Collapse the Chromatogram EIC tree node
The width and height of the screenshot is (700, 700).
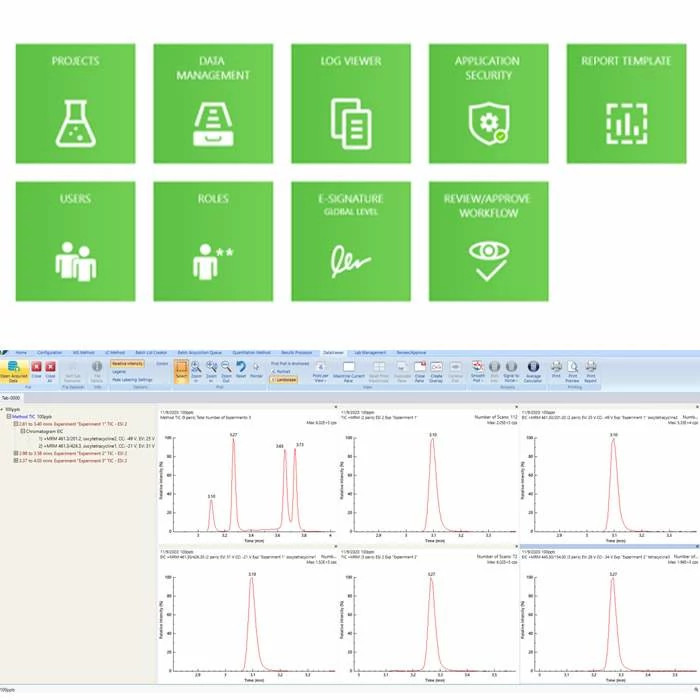click(23, 431)
